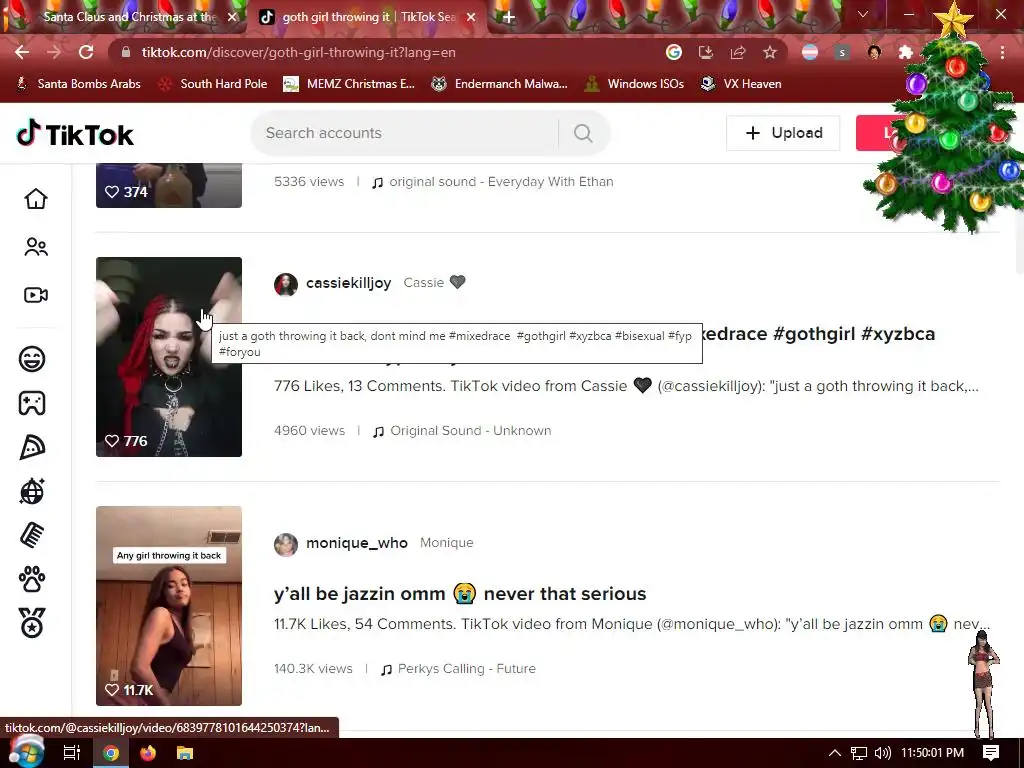Open the tab search dropdown chevron
Image resolution: width=1024 pixels, height=768 pixels.
pos(863,14)
